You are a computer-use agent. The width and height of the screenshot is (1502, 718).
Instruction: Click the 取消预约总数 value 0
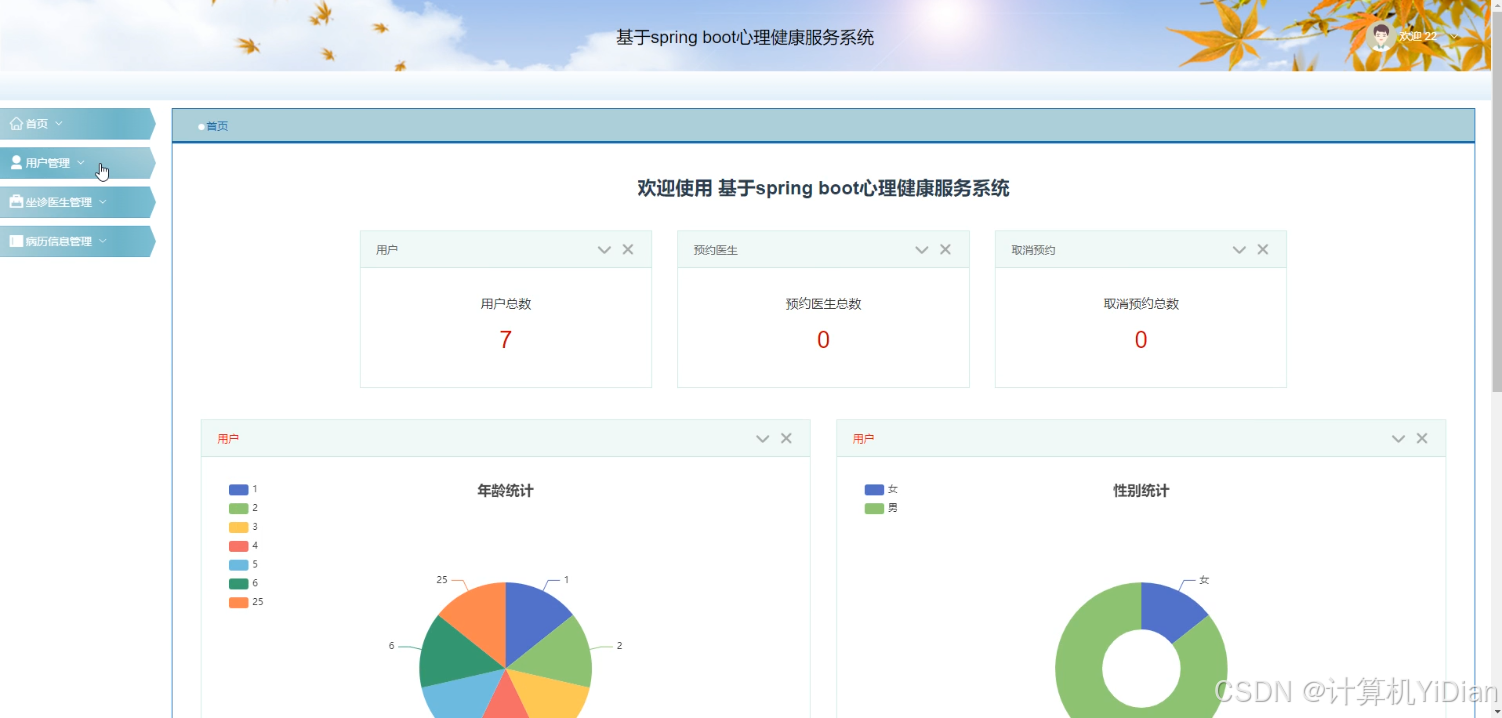coord(1141,340)
